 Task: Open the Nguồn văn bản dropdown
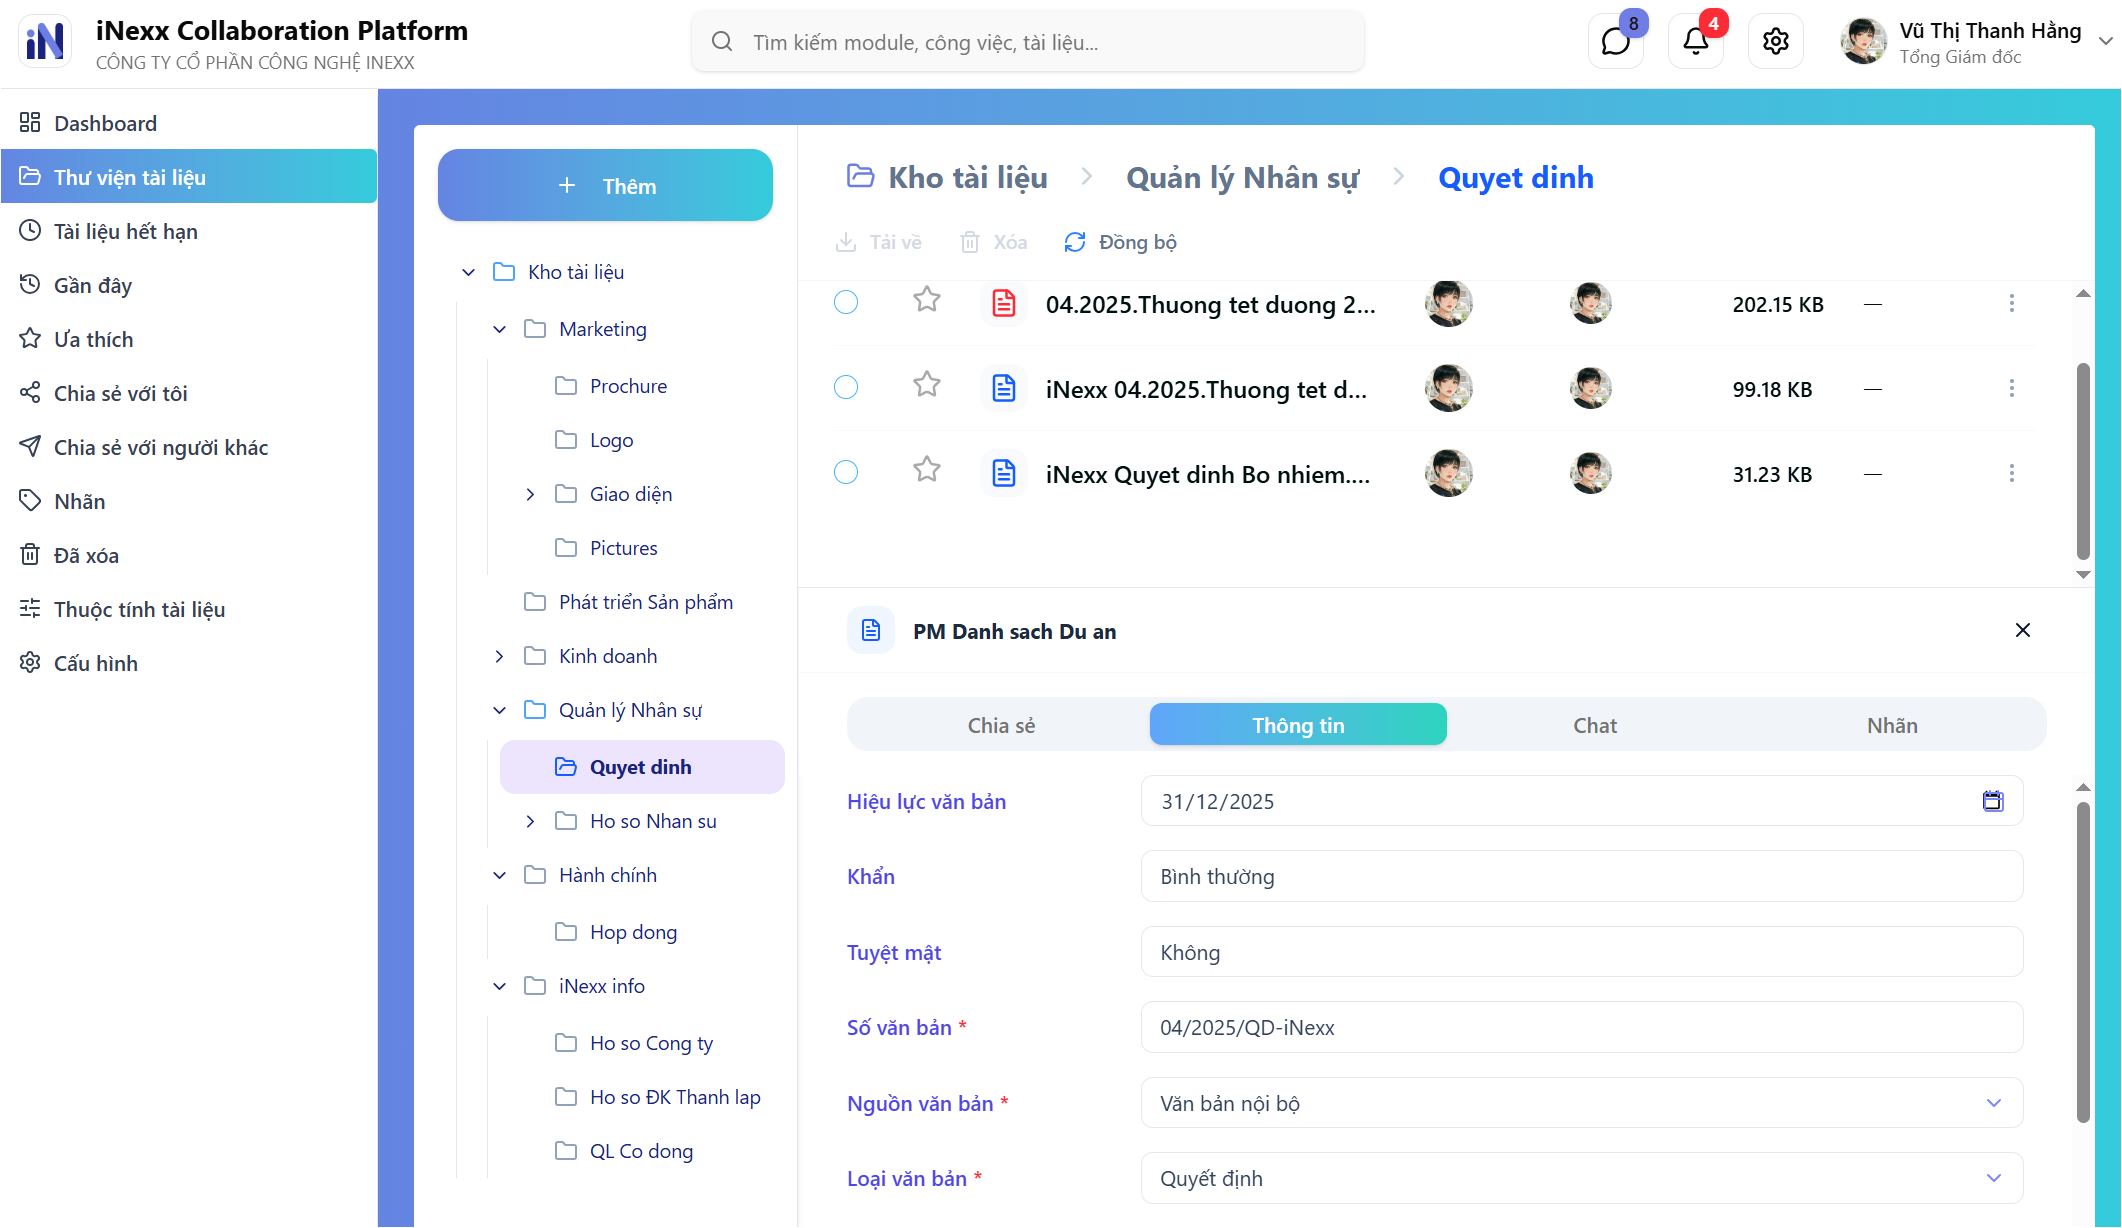(1992, 1103)
